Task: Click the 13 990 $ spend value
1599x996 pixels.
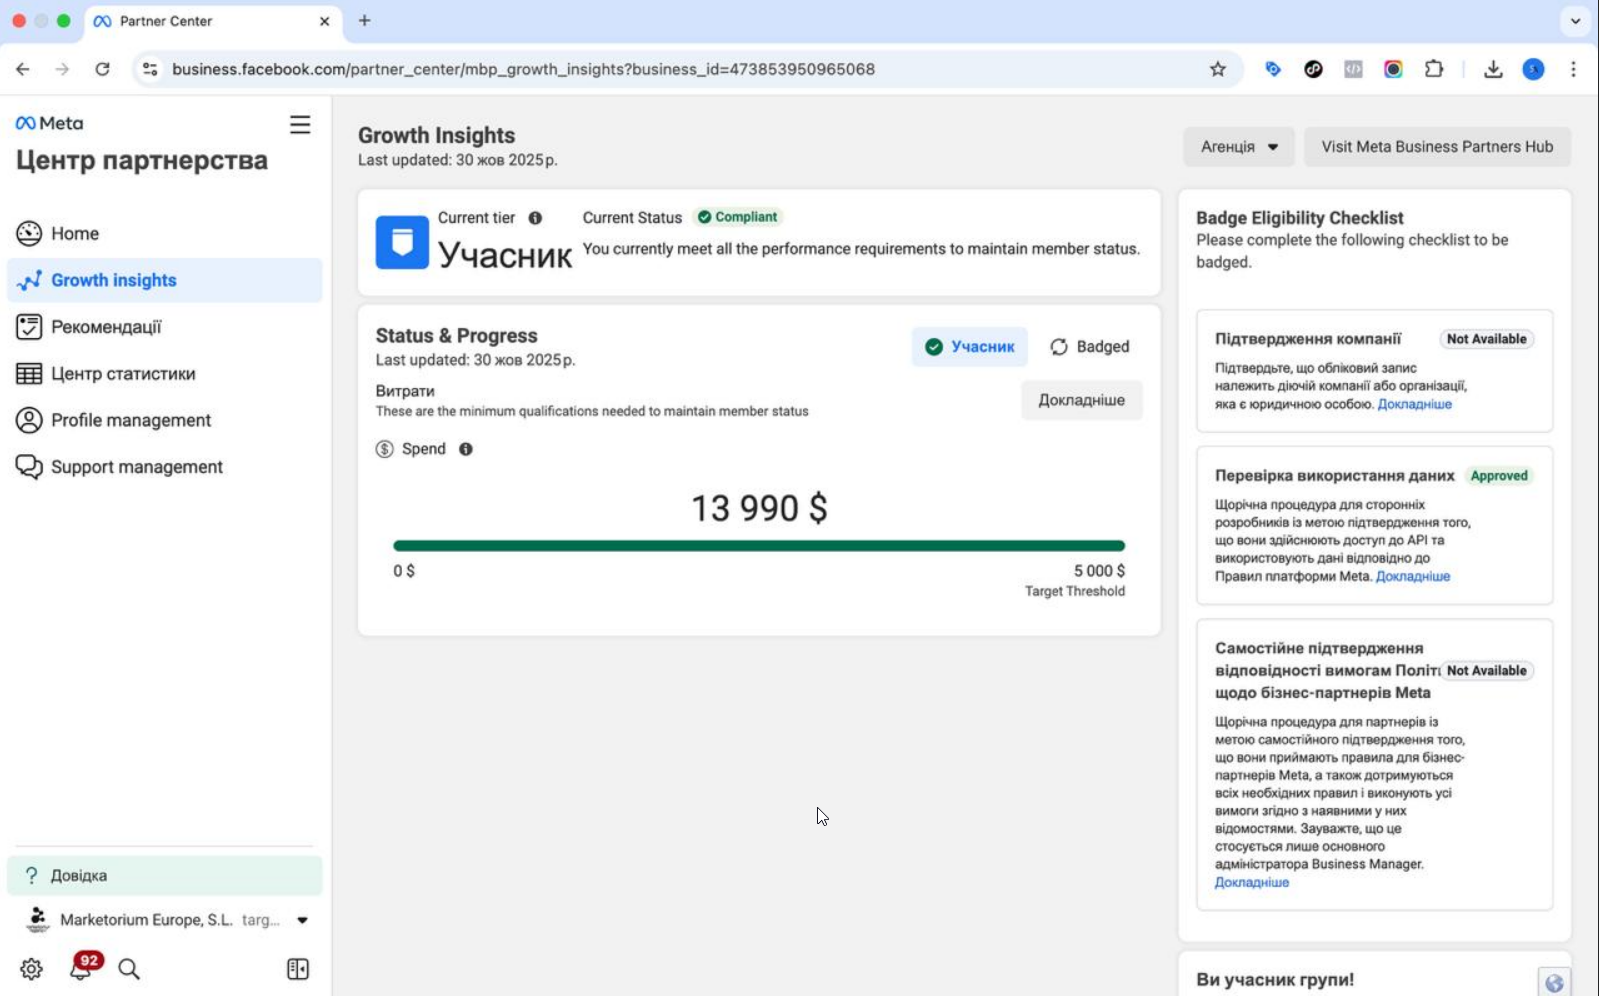Action: click(x=759, y=508)
